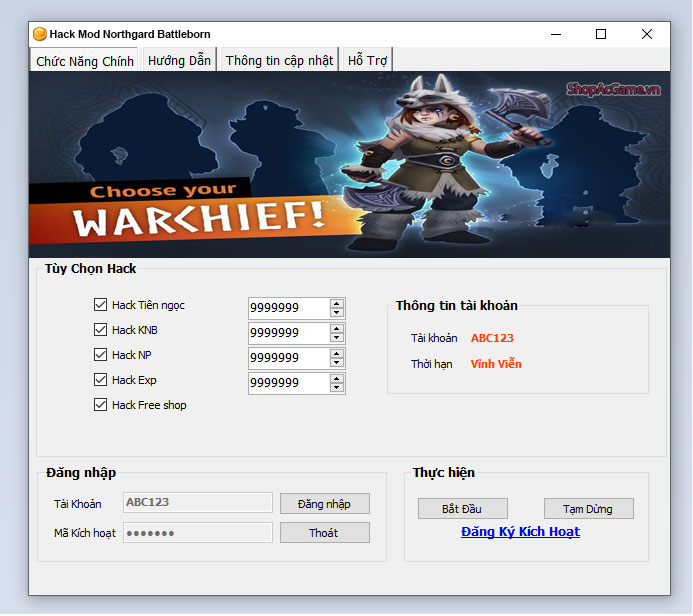Open the Hướng Dẫn tab
Image resolution: width=693 pixels, height=616 pixels.
(x=179, y=60)
